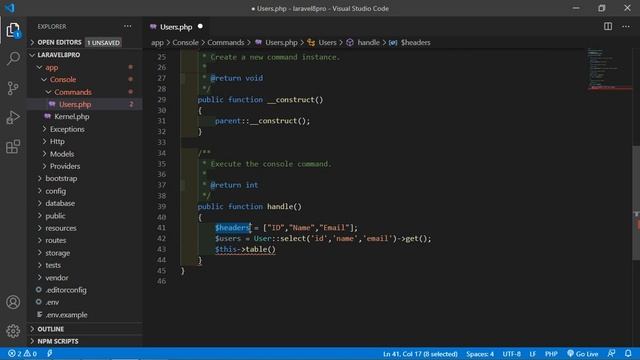Open the feedback icon in status bar
The image size is (640, 360).
point(611,354)
